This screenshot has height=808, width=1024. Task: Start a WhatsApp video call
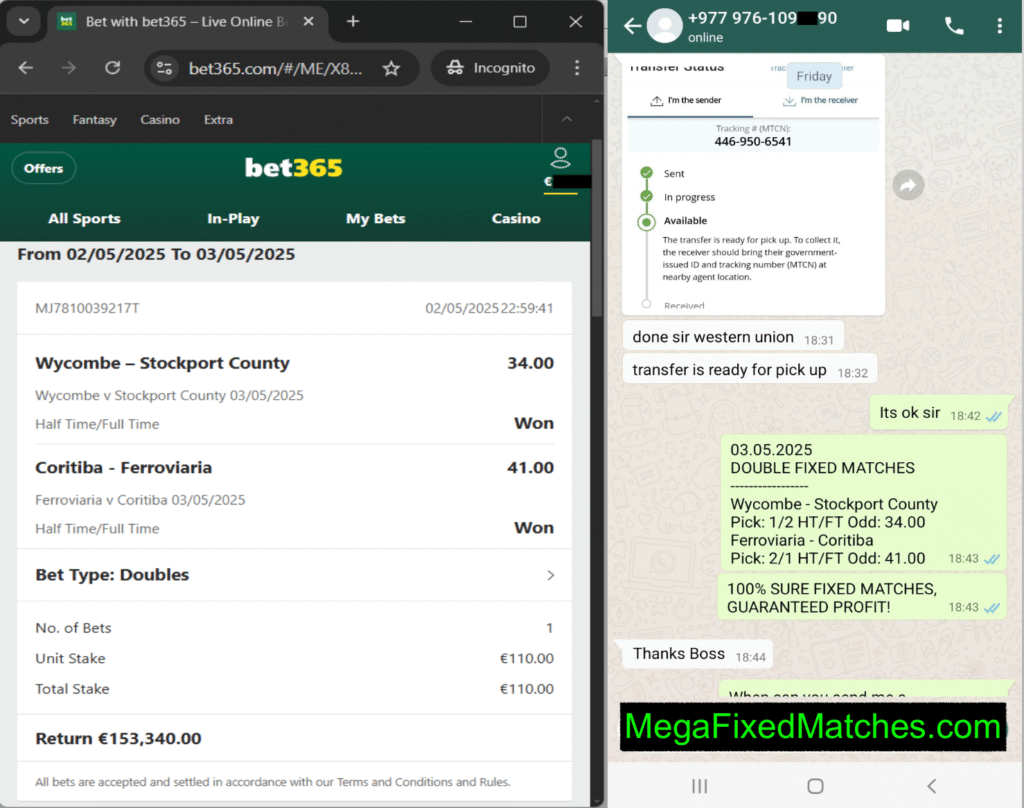click(x=898, y=26)
